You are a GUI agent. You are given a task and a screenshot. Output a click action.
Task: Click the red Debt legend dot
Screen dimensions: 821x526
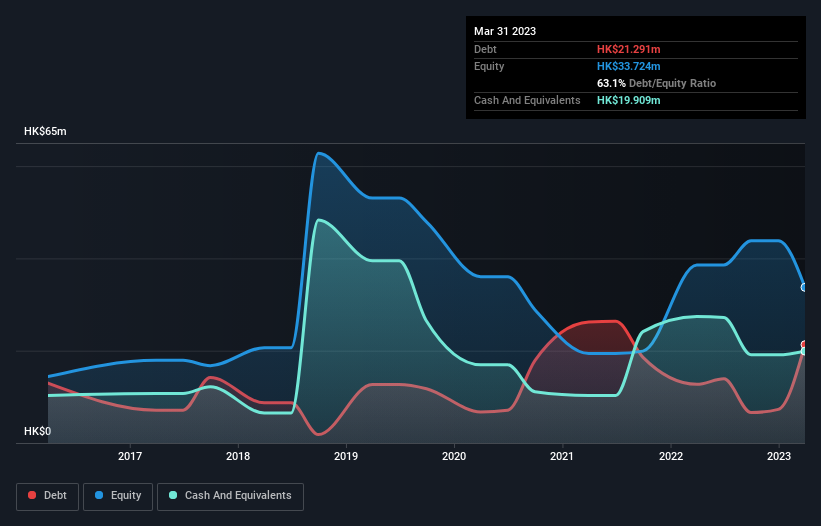point(32,495)
